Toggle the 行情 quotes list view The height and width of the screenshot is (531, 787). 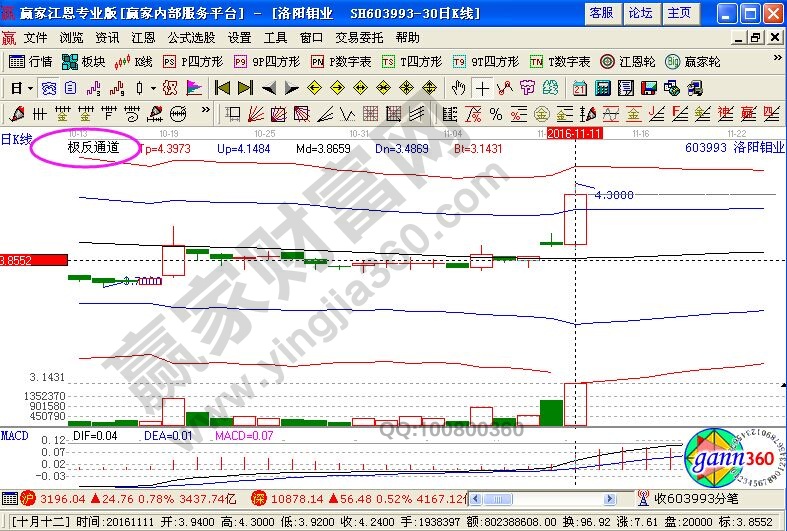(32, 61)
